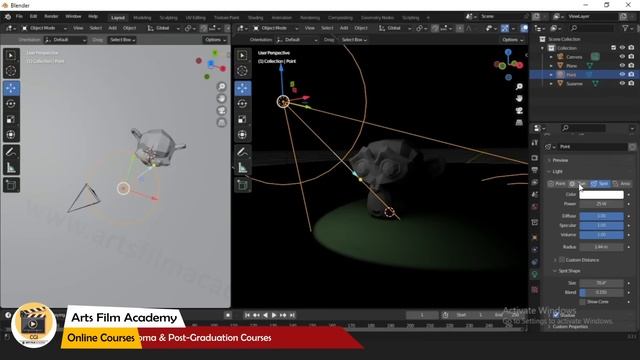Open Object Mode dropdown in right viewport
Image resolution: width=640 pixels, height=360 pixels.
[276, 28]
